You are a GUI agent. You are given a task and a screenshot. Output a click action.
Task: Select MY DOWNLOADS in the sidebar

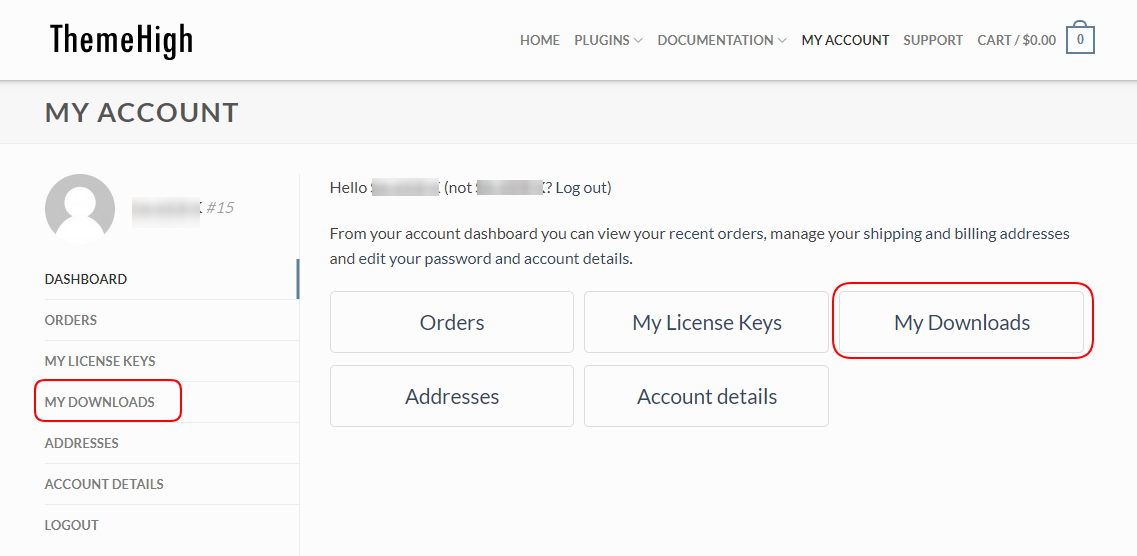pos(99,402)
